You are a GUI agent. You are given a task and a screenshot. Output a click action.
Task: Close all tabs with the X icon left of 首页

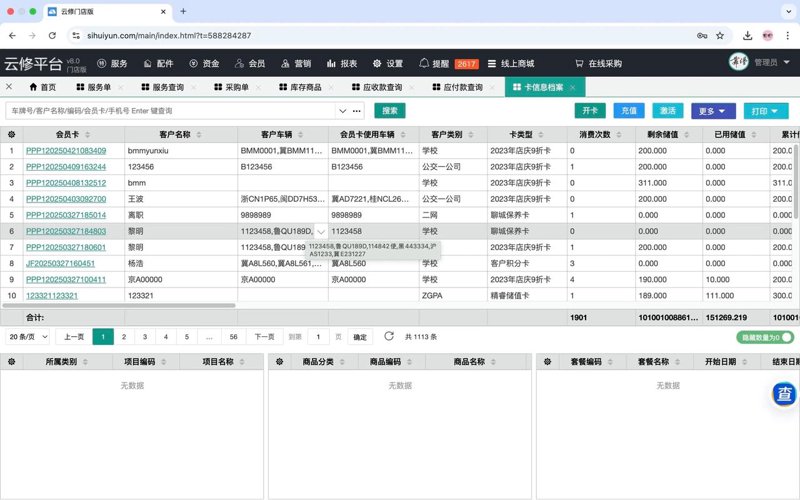(x=9, y=87)
